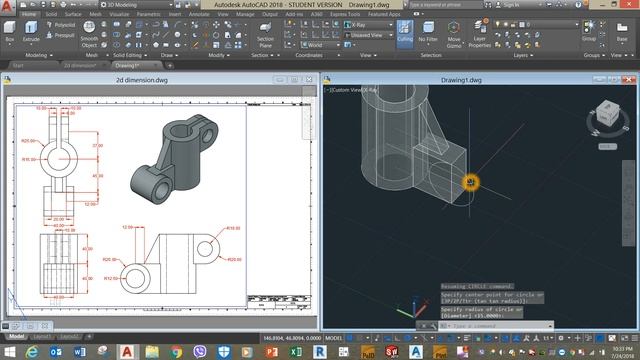Viewport: 640px width, 360px height.
Task: Expand the Groups panel
Action: pos(594,55)
